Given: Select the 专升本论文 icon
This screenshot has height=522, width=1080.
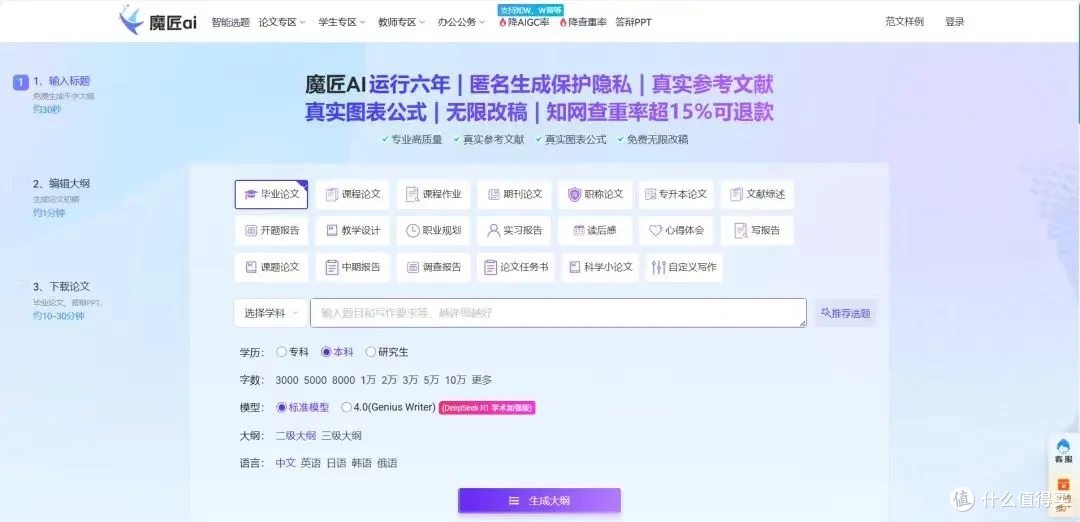Looking at the screenshot, I should coord(650,194).
